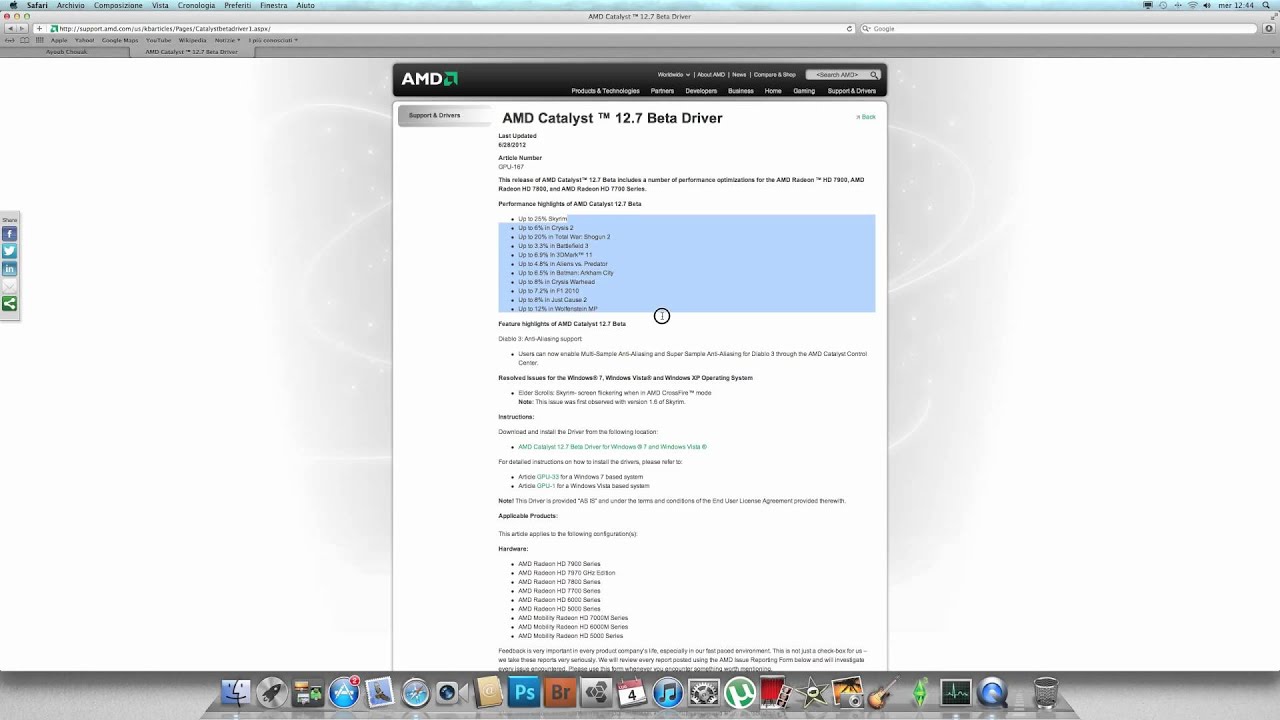The image size is (1280, 720).
Task: Open the GPU-1 article link
Action: click(x=546, y=486)
